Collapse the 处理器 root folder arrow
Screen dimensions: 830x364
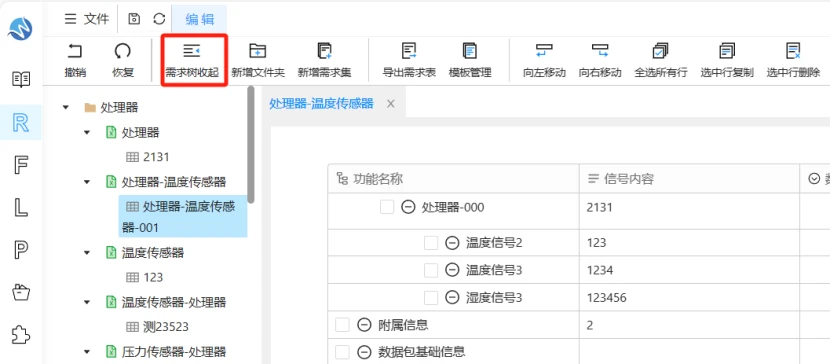(66, 107)
